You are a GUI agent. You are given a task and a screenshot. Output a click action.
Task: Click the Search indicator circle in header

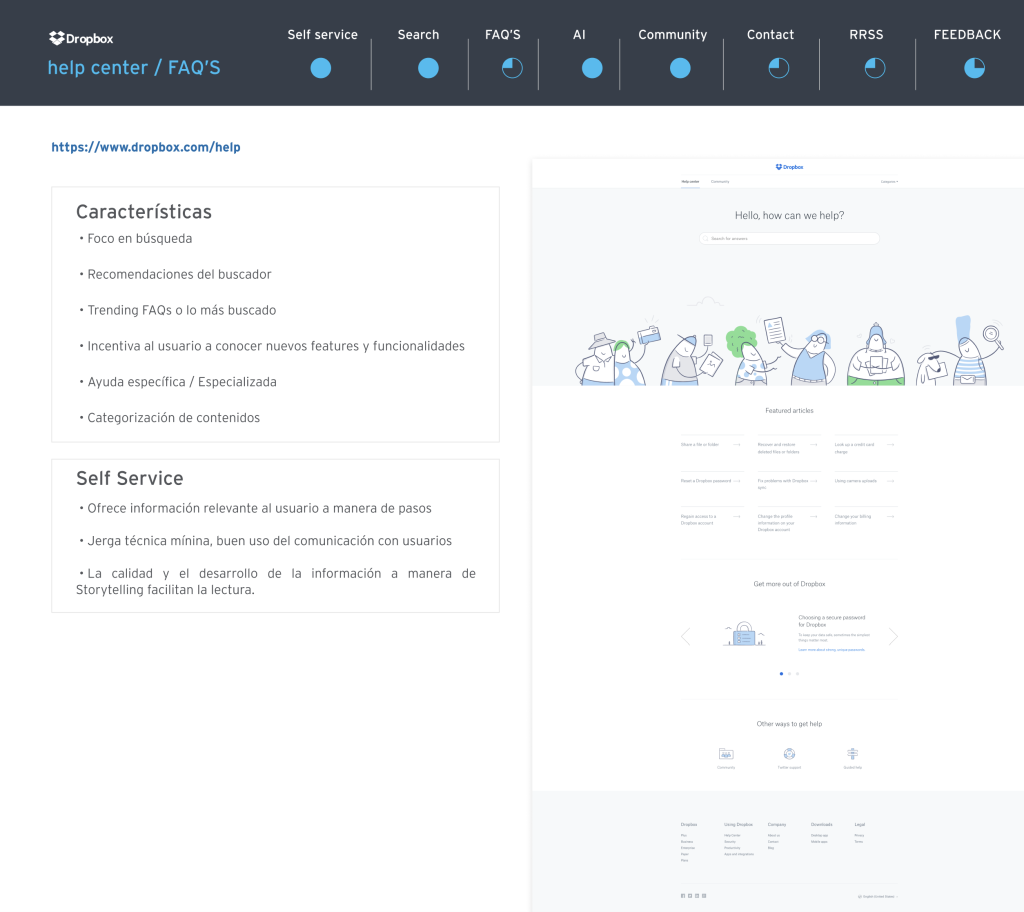pos(428,68)
